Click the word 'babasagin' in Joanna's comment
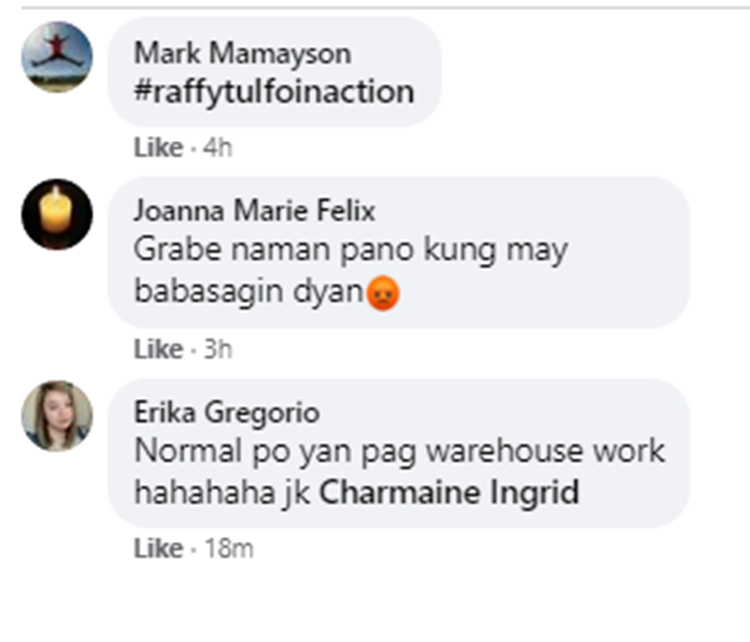This screenshot has height=642, width=750. (209, 291)
